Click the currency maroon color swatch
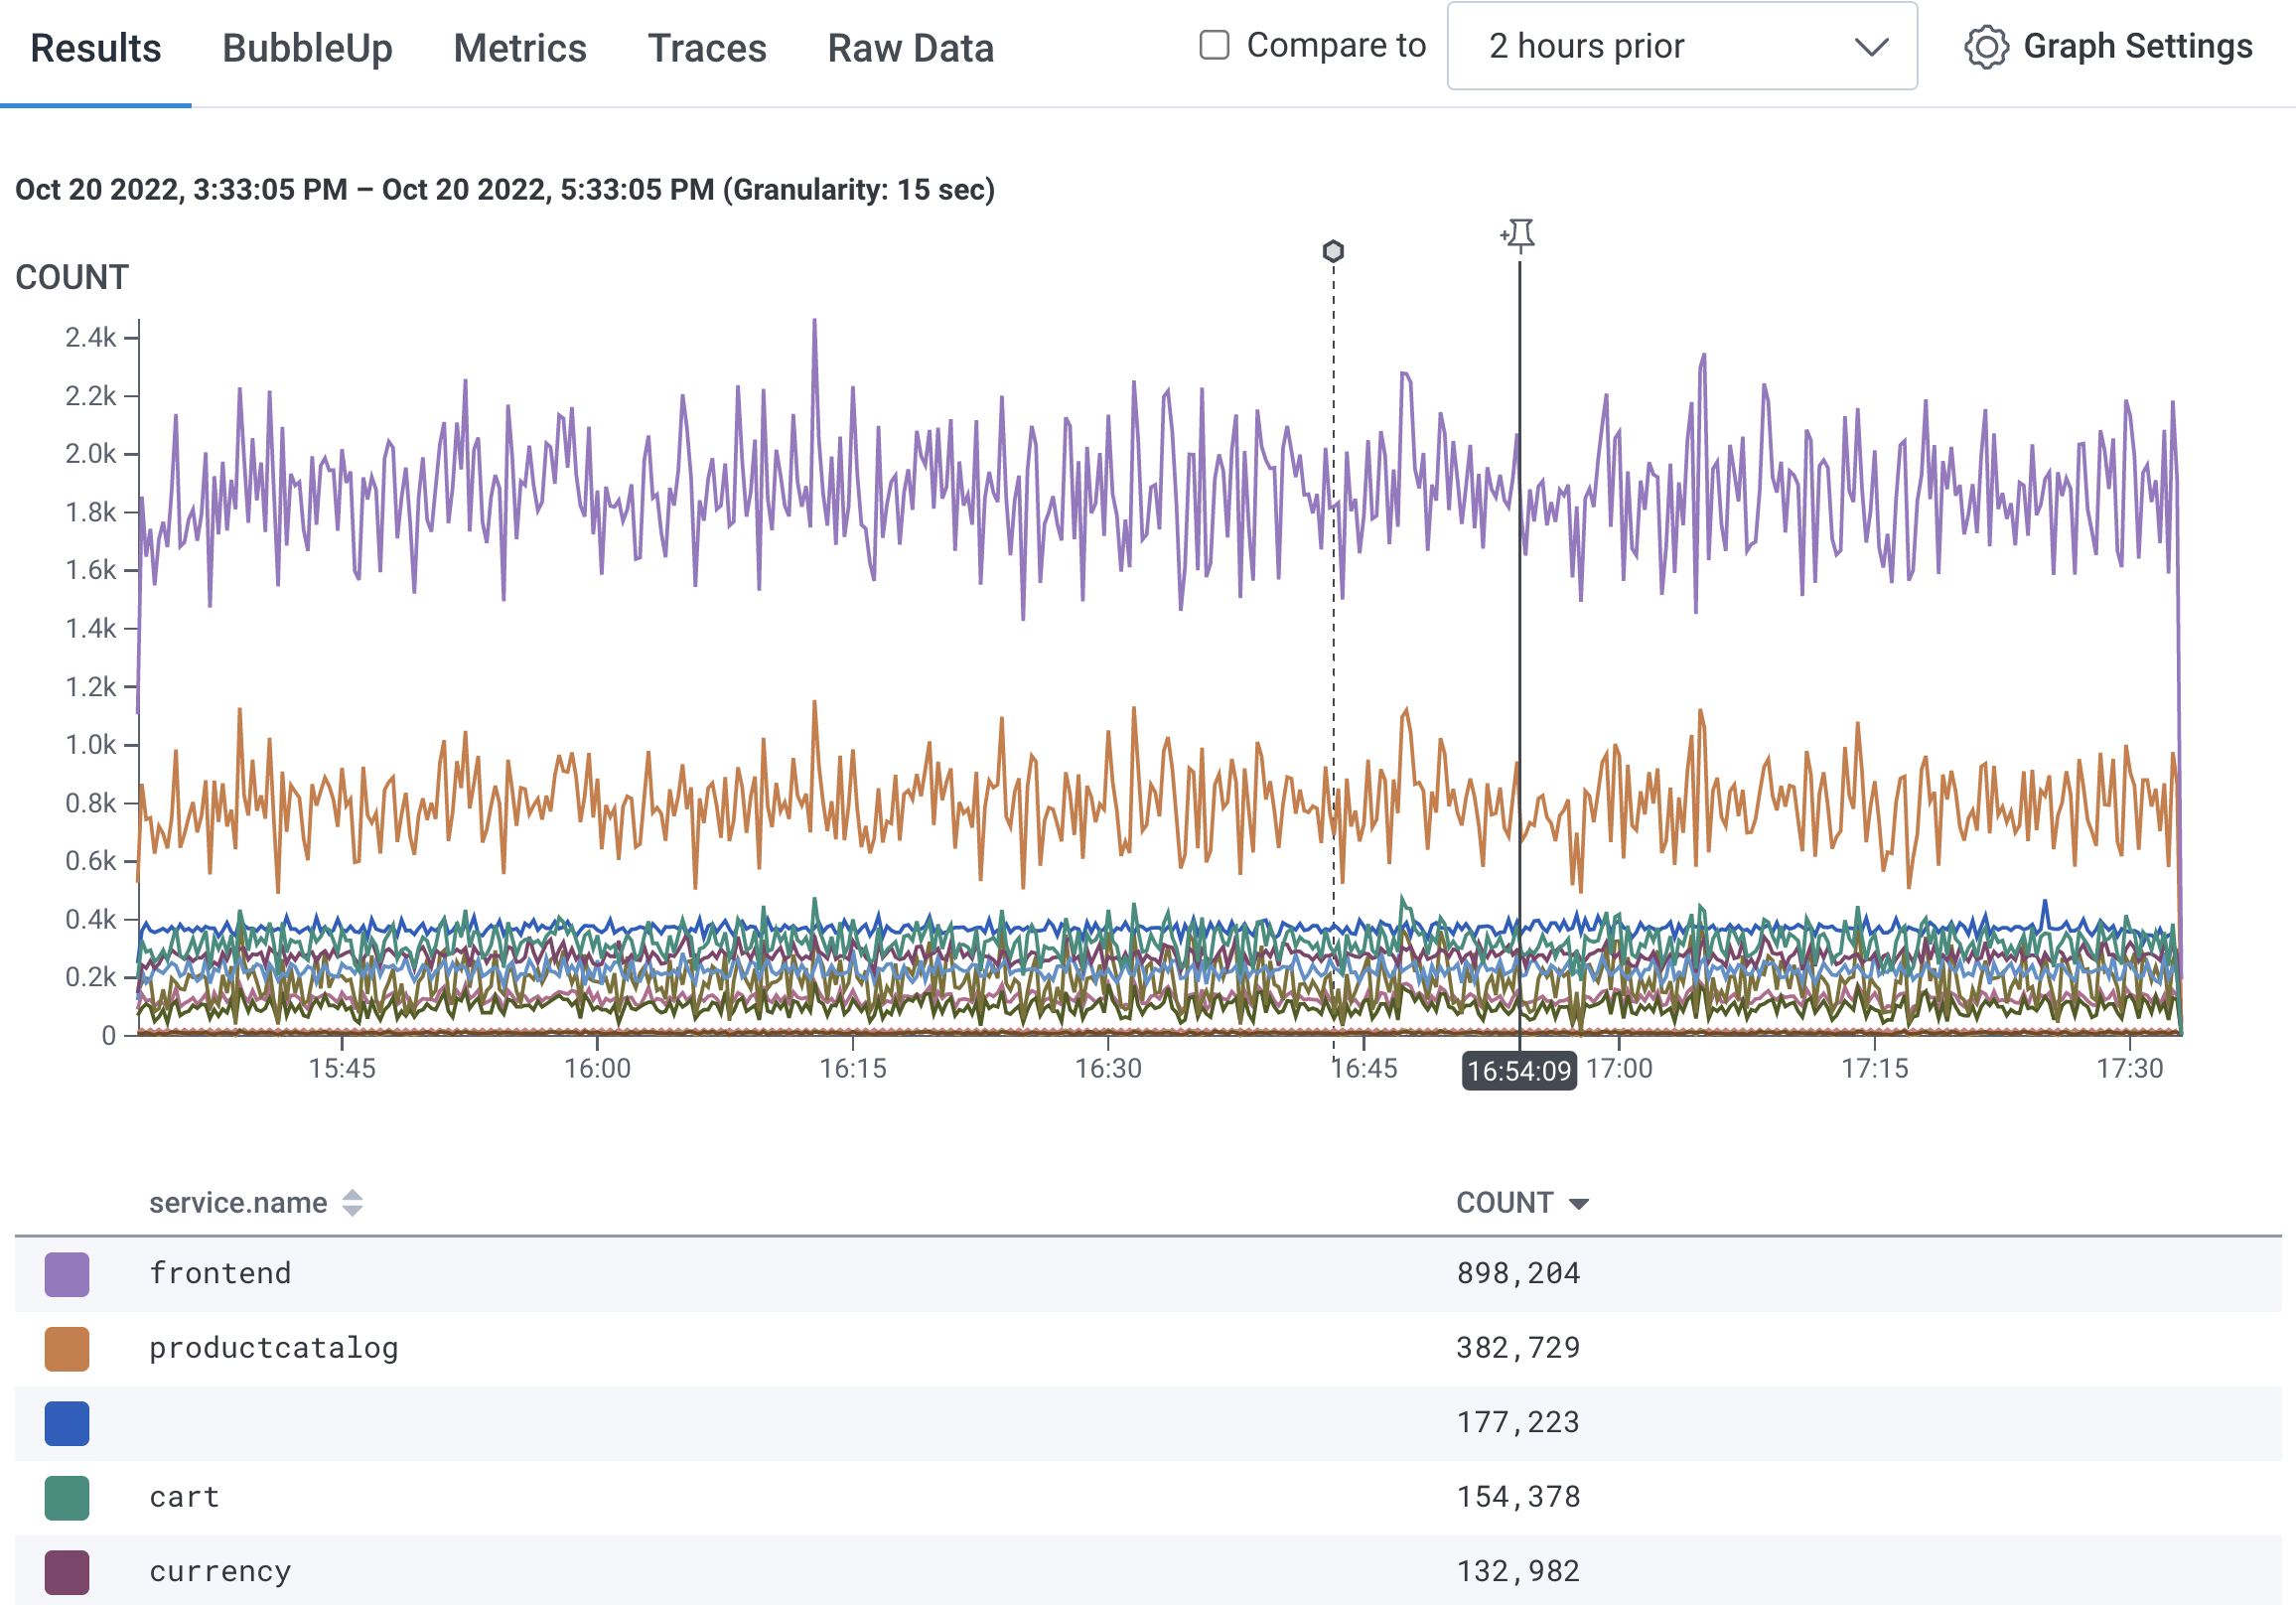 (x=66, y=1571)
